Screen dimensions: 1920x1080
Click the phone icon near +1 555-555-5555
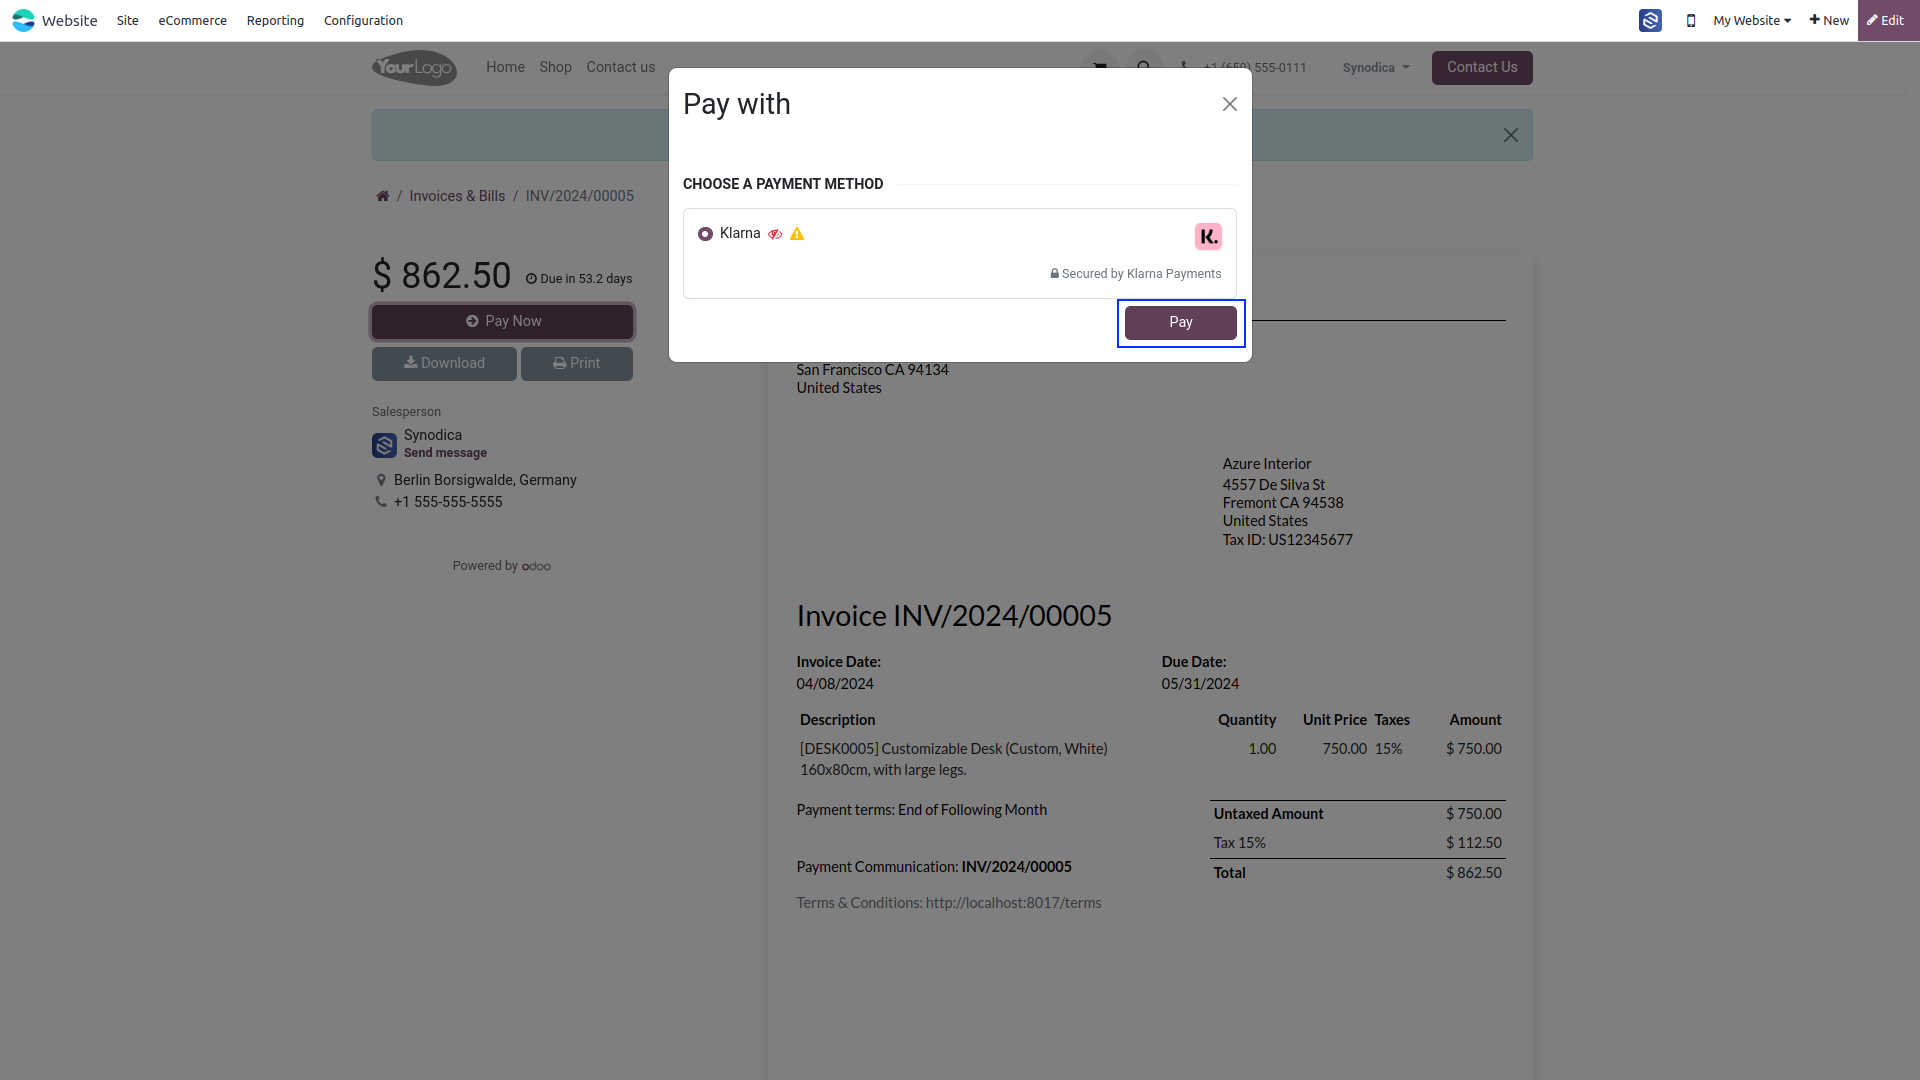(381, 502)
